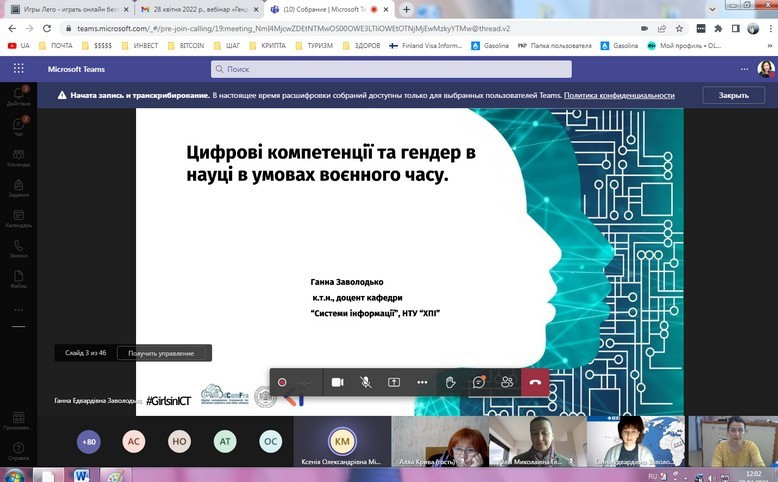
Task: Open Apps (Приложения) in the sidebar
Action: click(18, 420)
